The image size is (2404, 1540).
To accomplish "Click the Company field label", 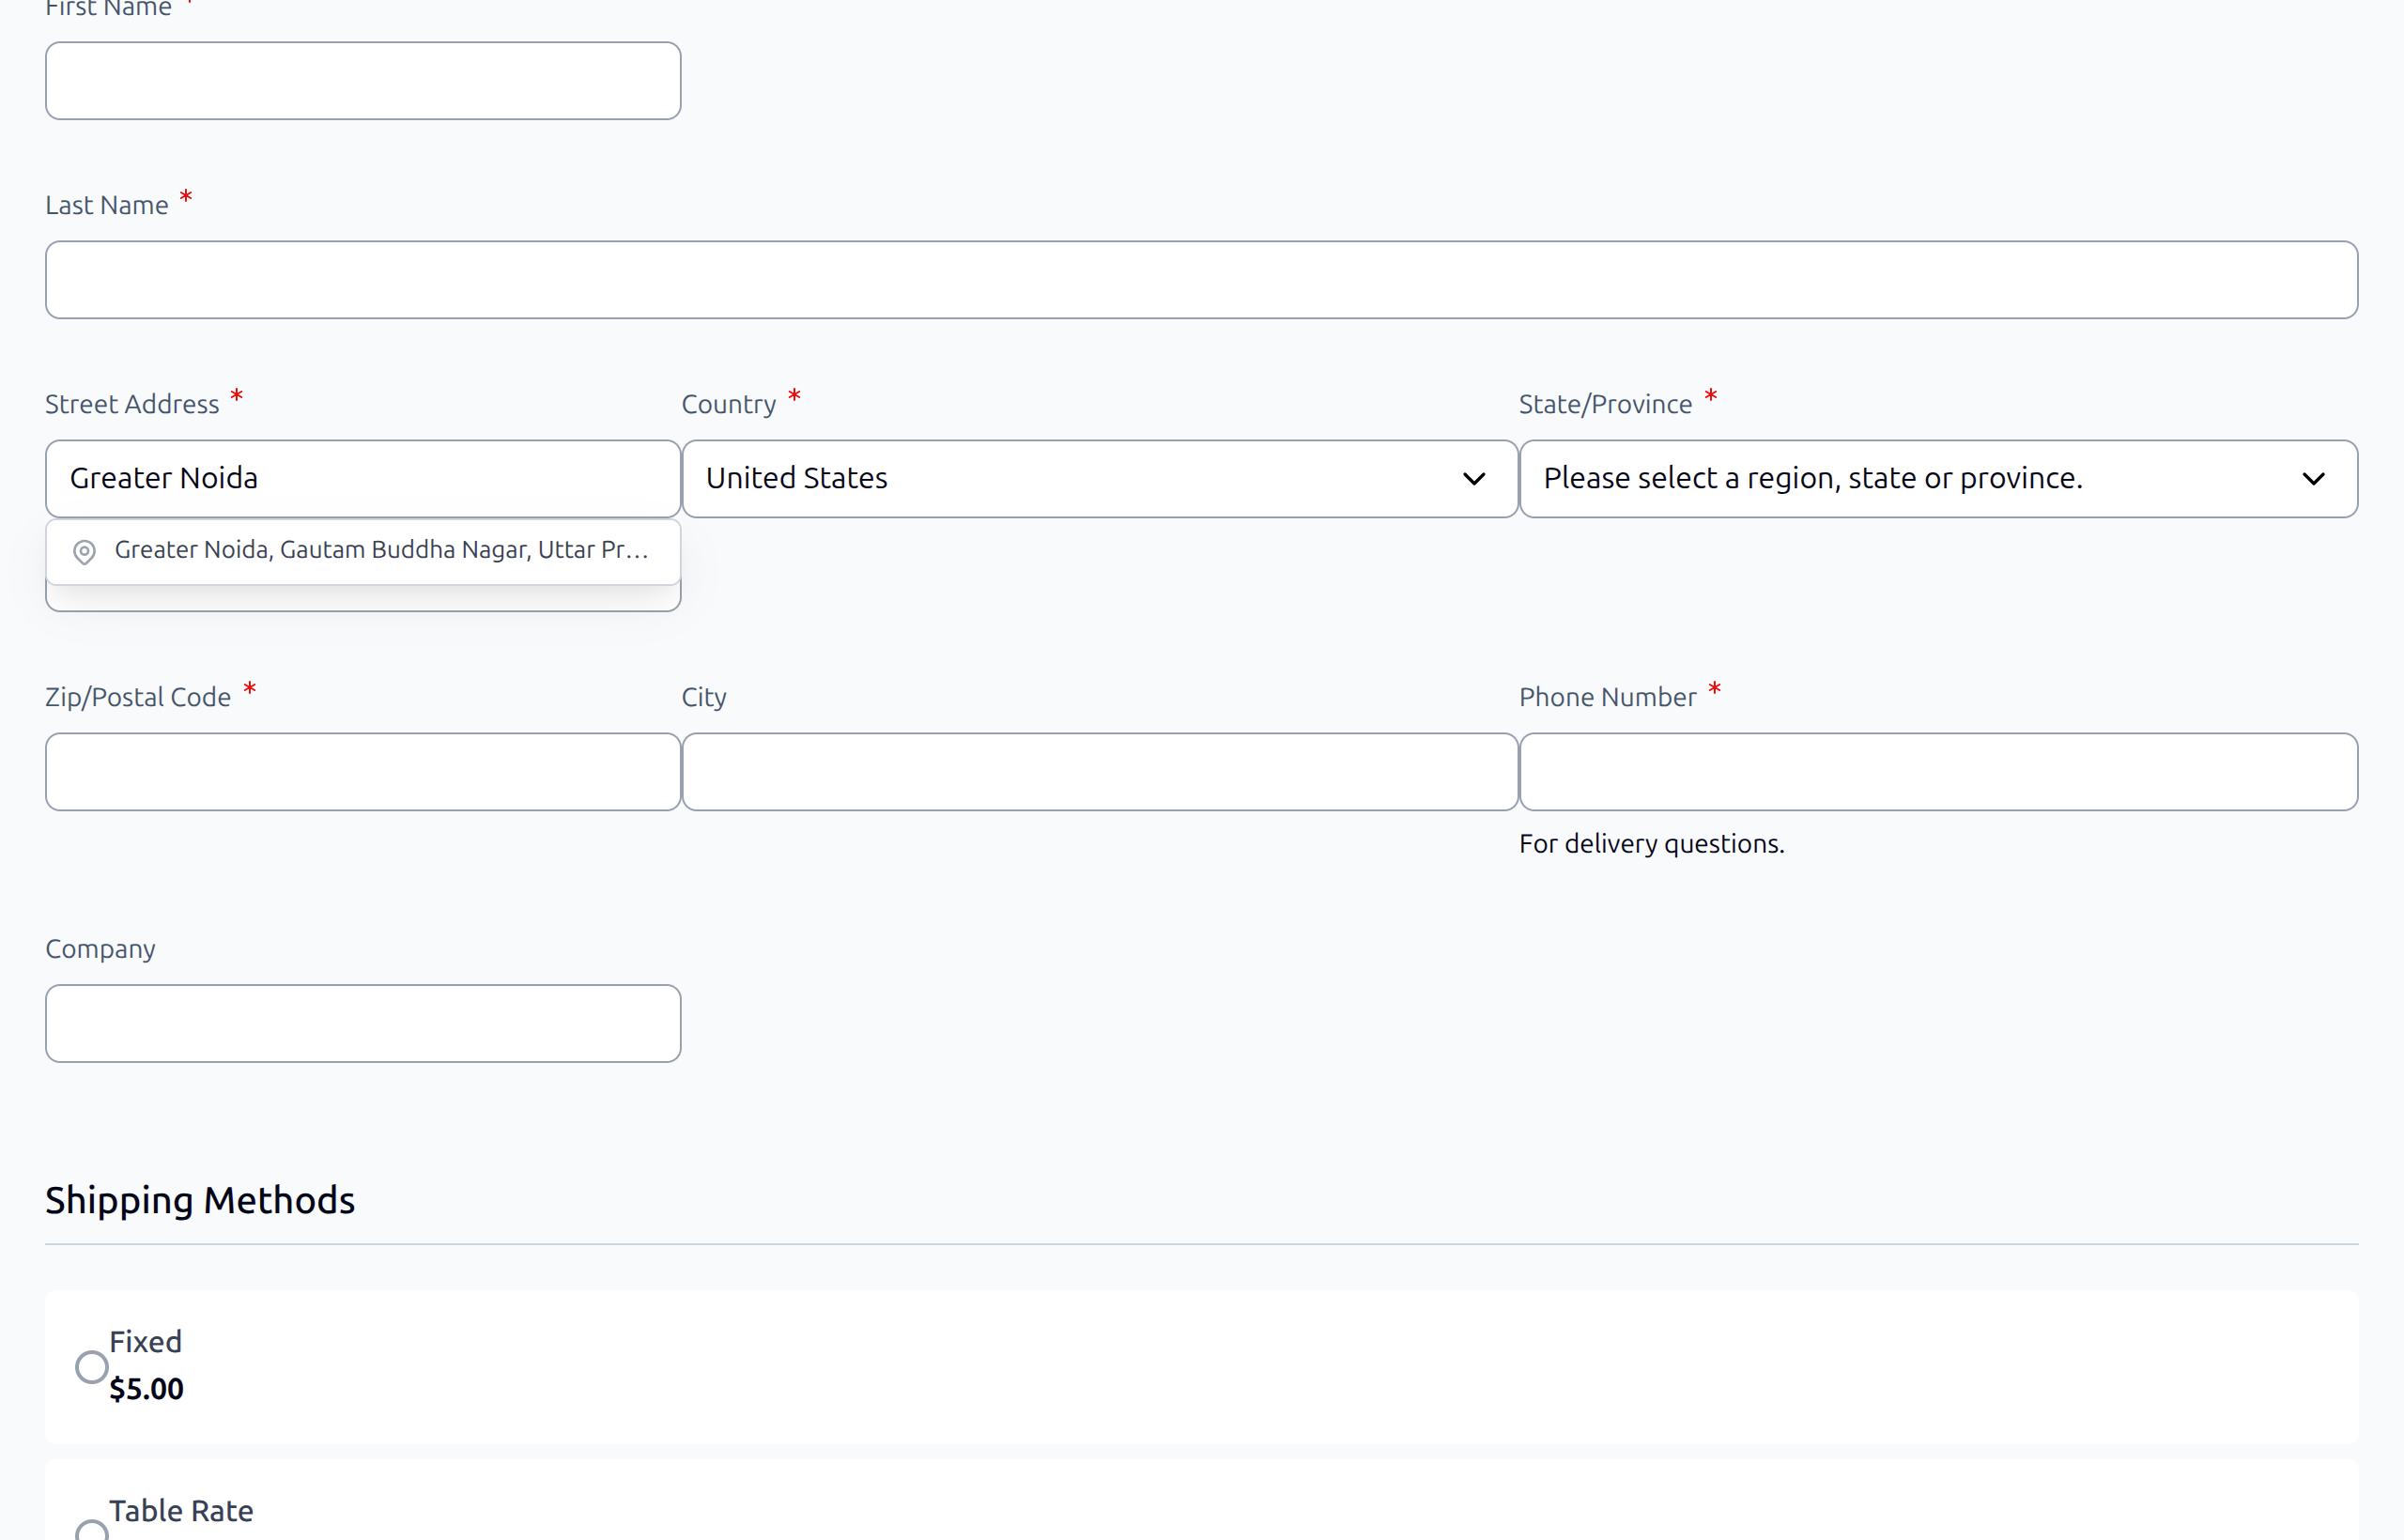I will [x=100, y=949].
